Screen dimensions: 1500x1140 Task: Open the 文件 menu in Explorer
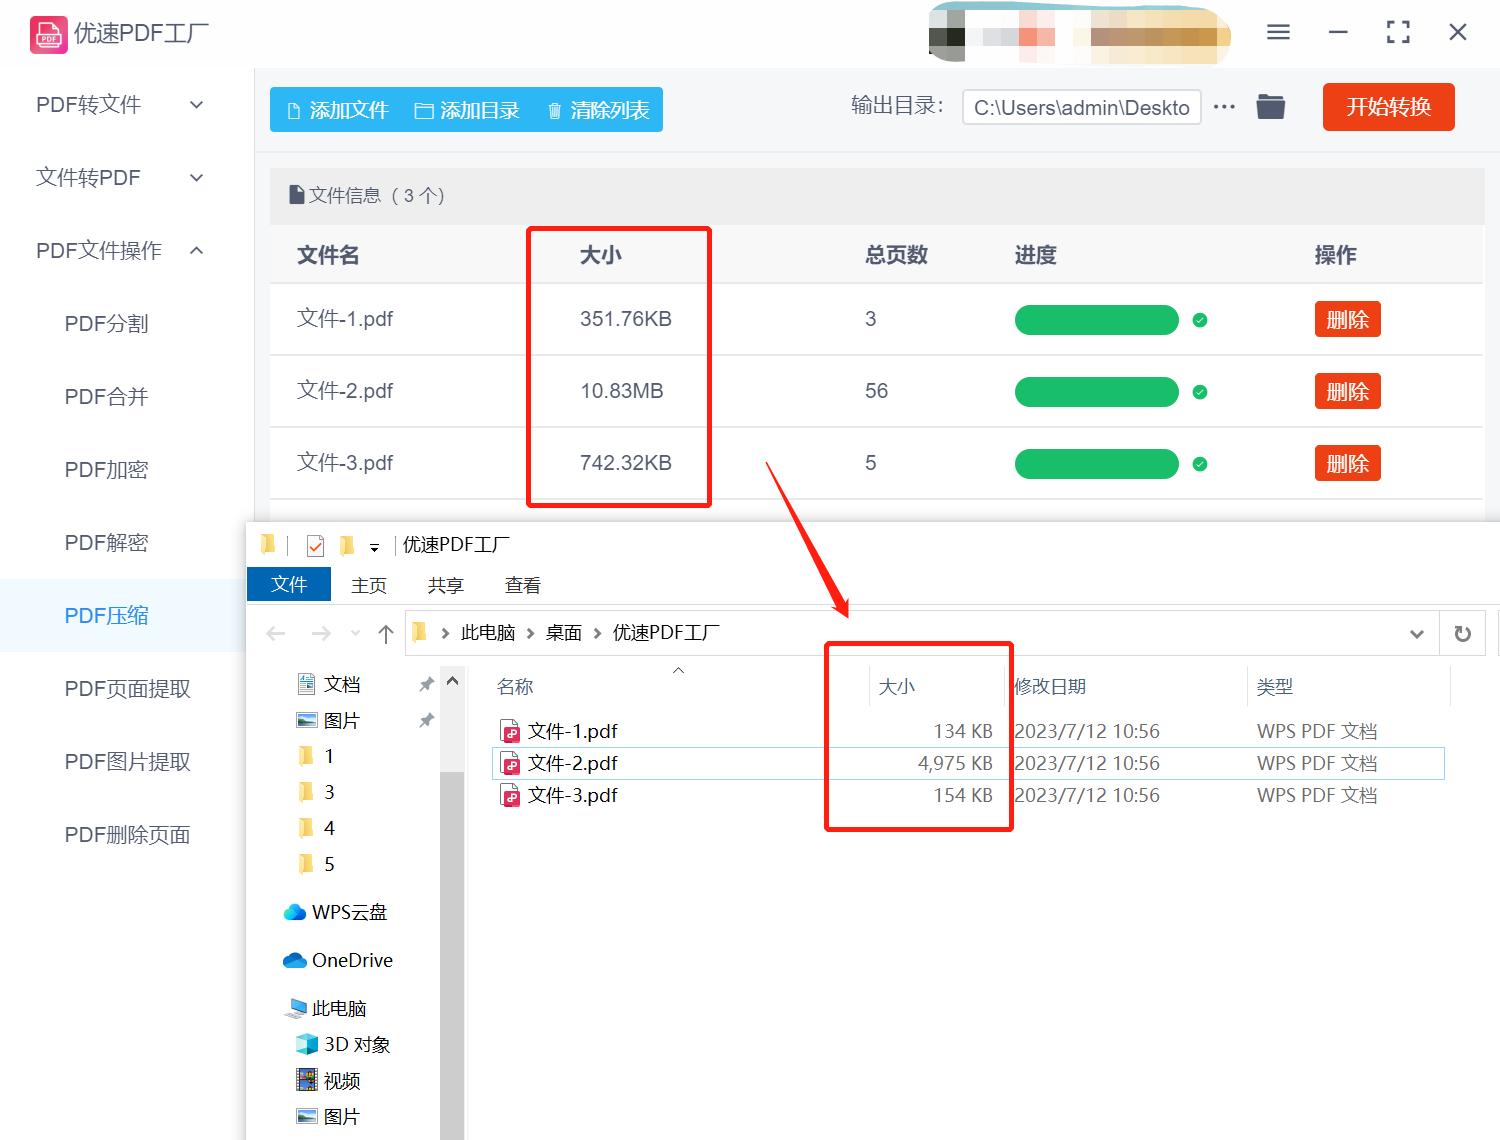pyautogui.click(x=288, y=584)
